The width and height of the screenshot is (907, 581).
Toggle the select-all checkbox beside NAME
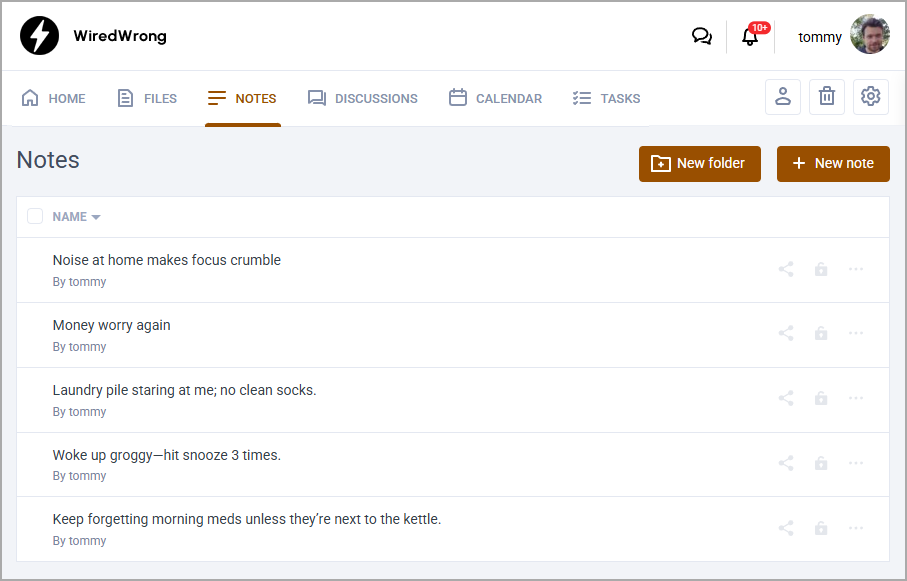tap(35, 217)
